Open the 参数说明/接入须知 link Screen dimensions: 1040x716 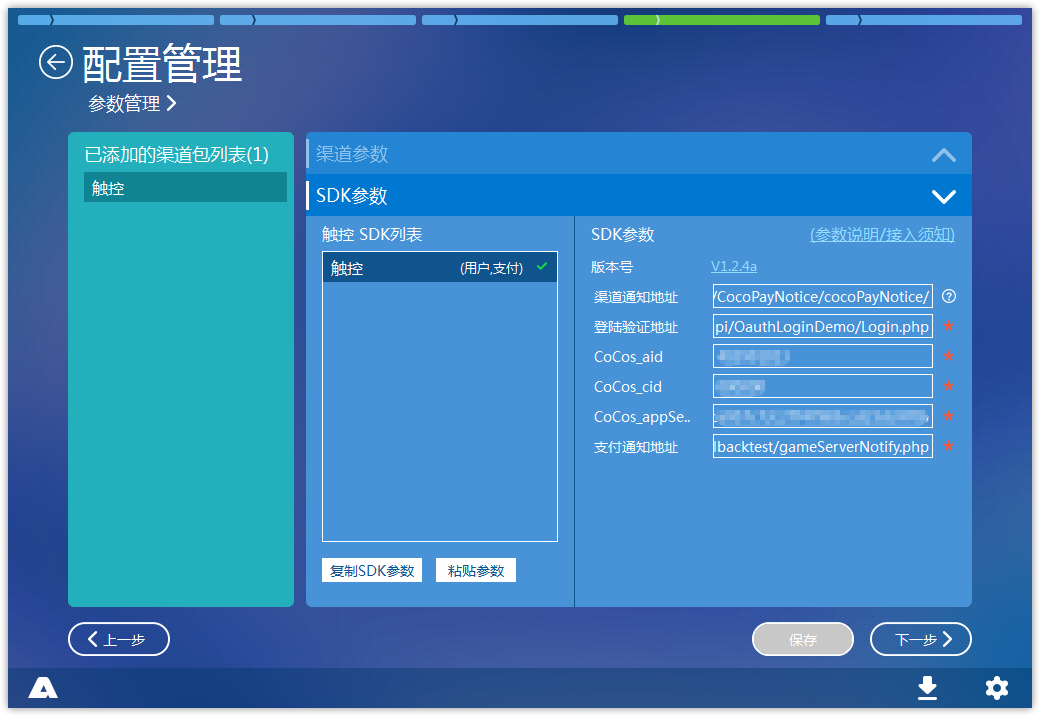pyautogui.click(x=880, y=234)
